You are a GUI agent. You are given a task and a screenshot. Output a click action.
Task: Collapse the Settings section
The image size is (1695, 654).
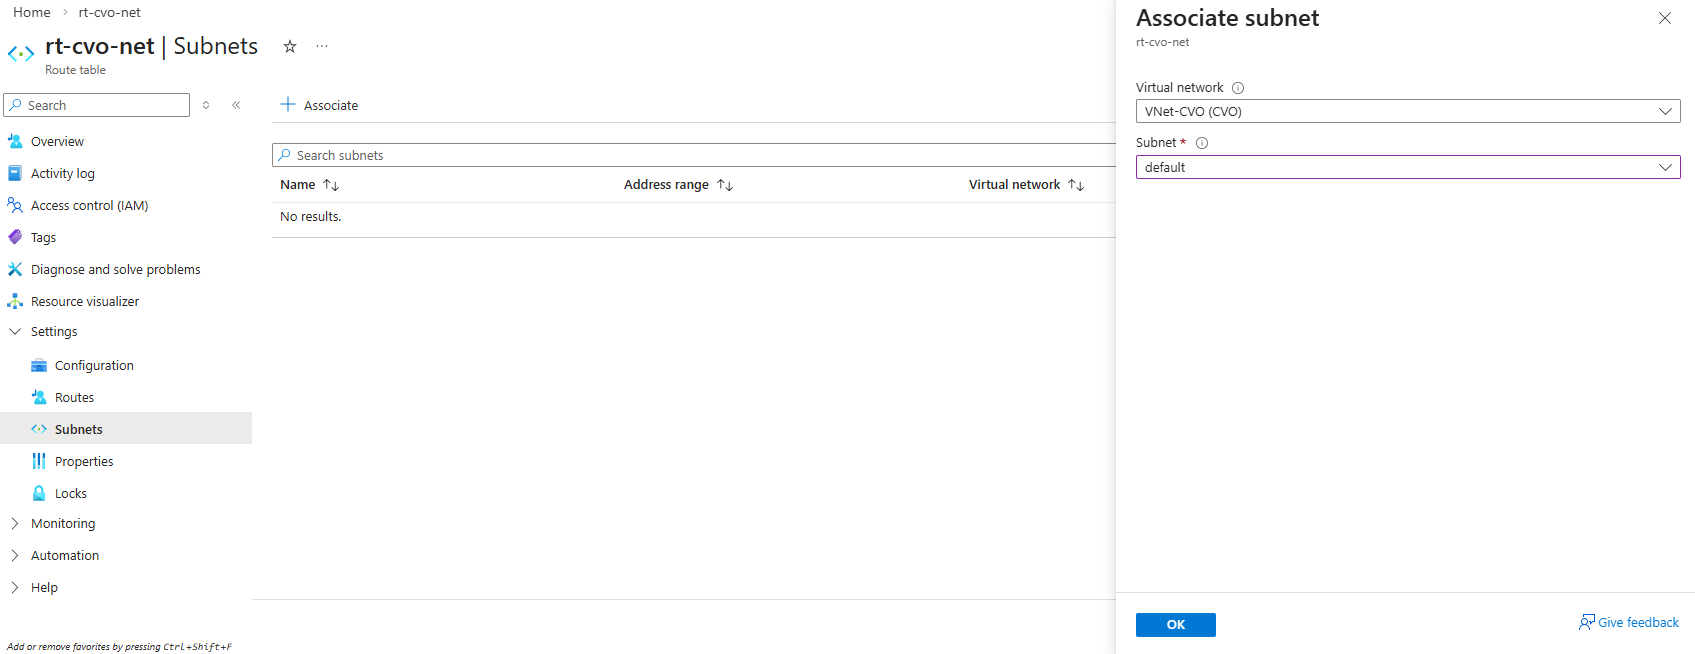pyautogui.click(x=54, y=331)
